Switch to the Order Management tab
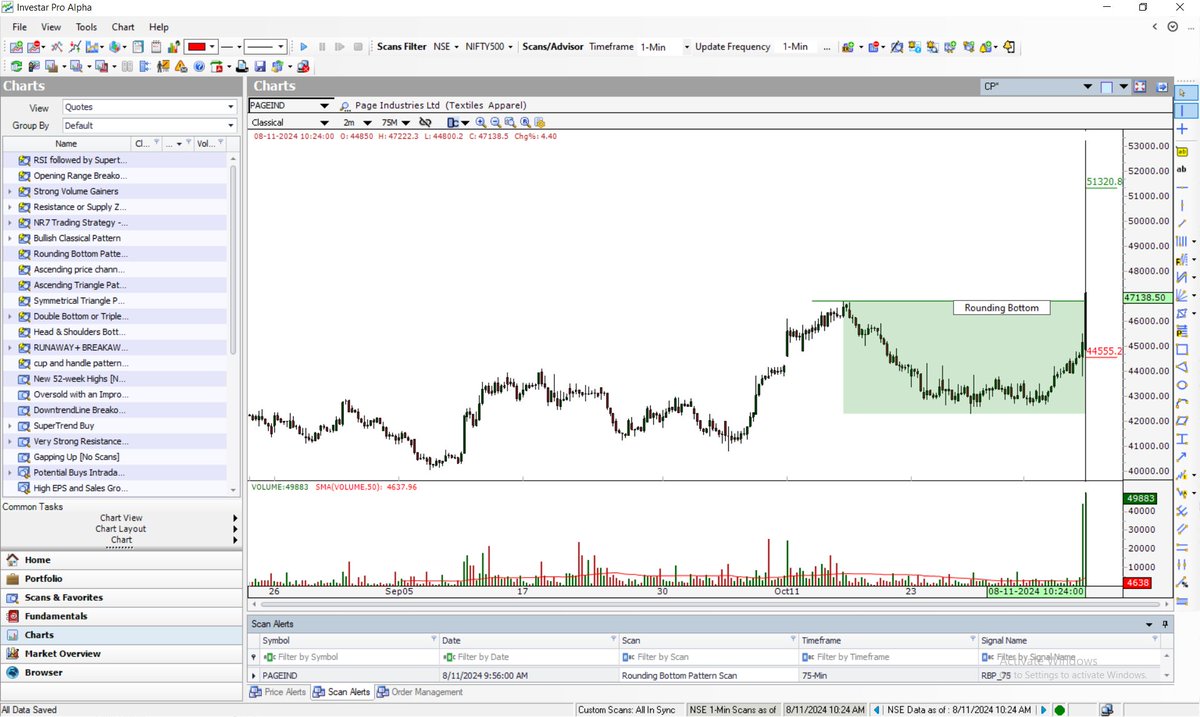1200x717 pixels. point(420,692)
